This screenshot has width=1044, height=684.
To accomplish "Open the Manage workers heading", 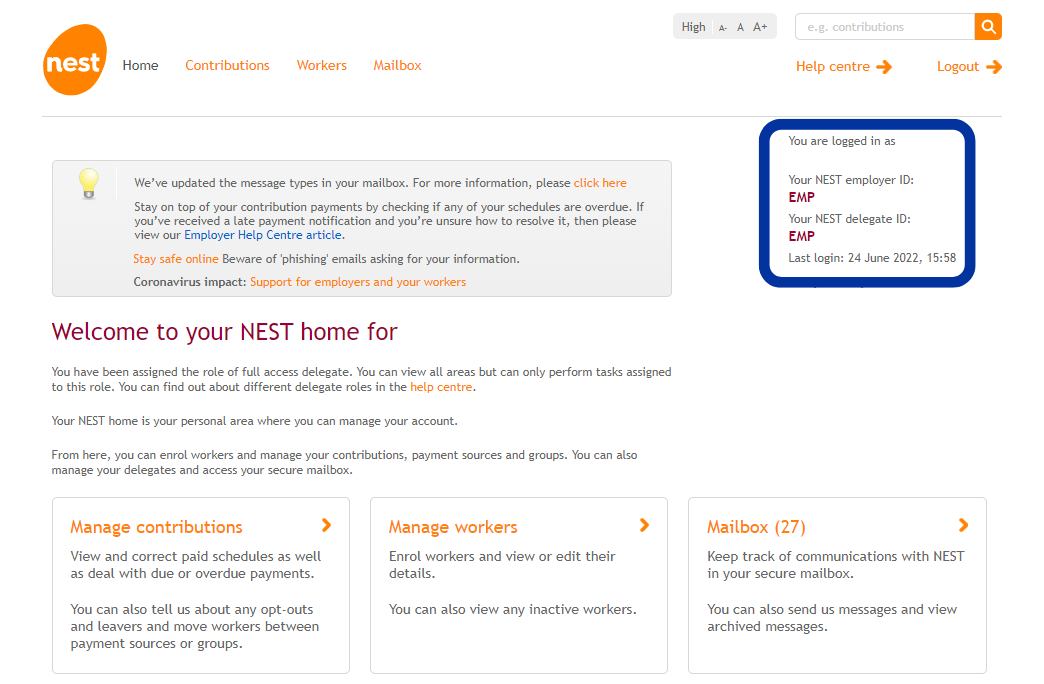I will point(453,527).
